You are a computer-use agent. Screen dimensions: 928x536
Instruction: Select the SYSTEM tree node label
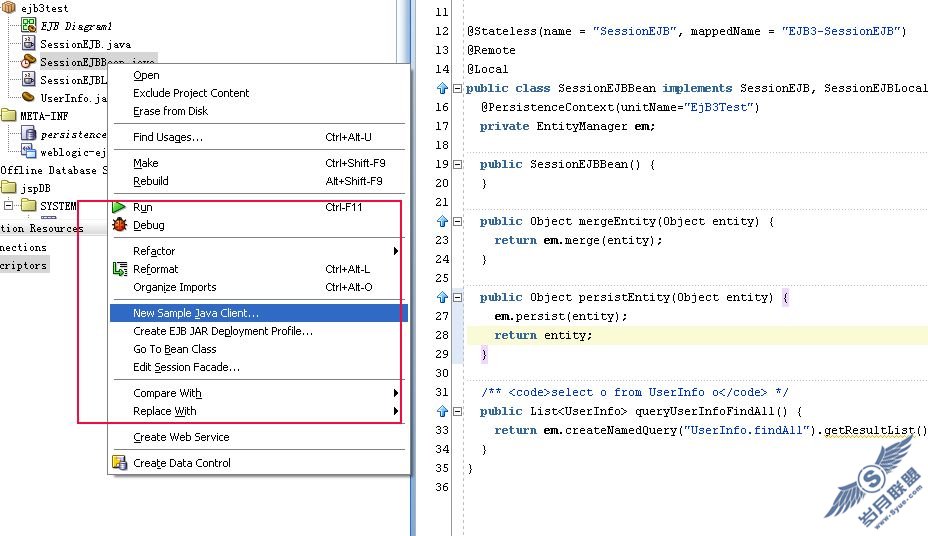click(x=58, y=206)
